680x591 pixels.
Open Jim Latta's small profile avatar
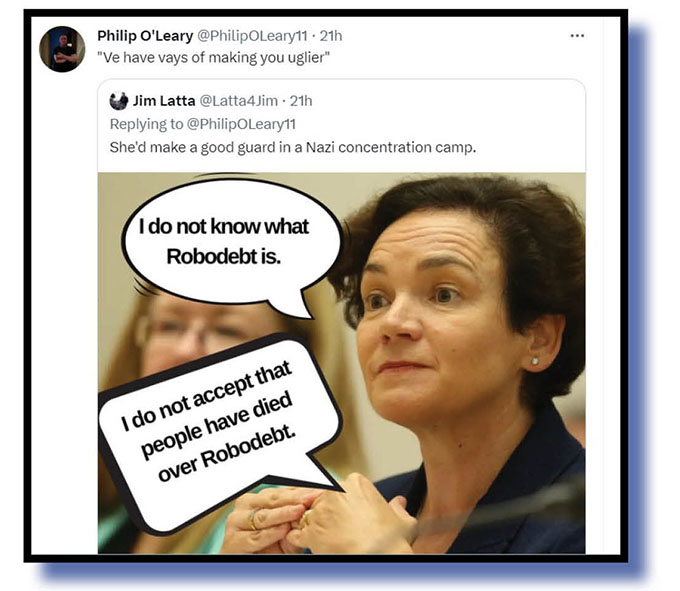click(119, 101)
